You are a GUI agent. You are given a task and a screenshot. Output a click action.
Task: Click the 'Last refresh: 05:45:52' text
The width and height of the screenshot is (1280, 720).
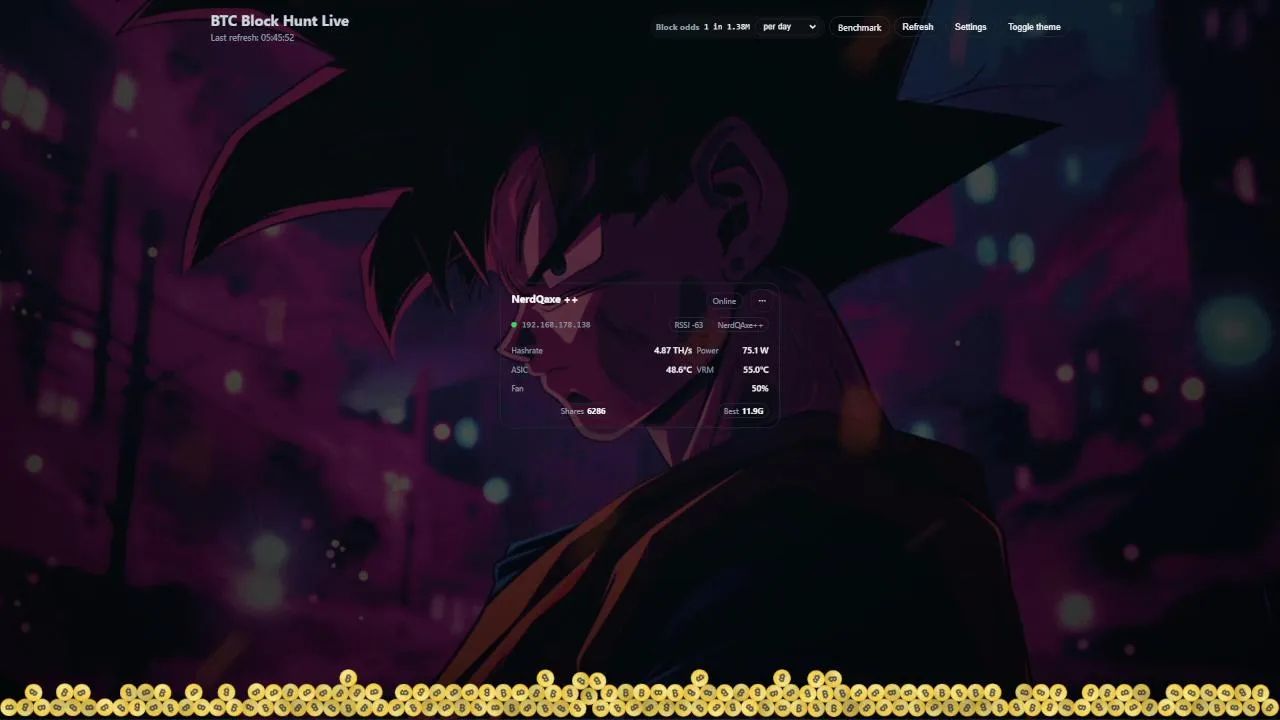pyautogui.click(x=252, y=38)
